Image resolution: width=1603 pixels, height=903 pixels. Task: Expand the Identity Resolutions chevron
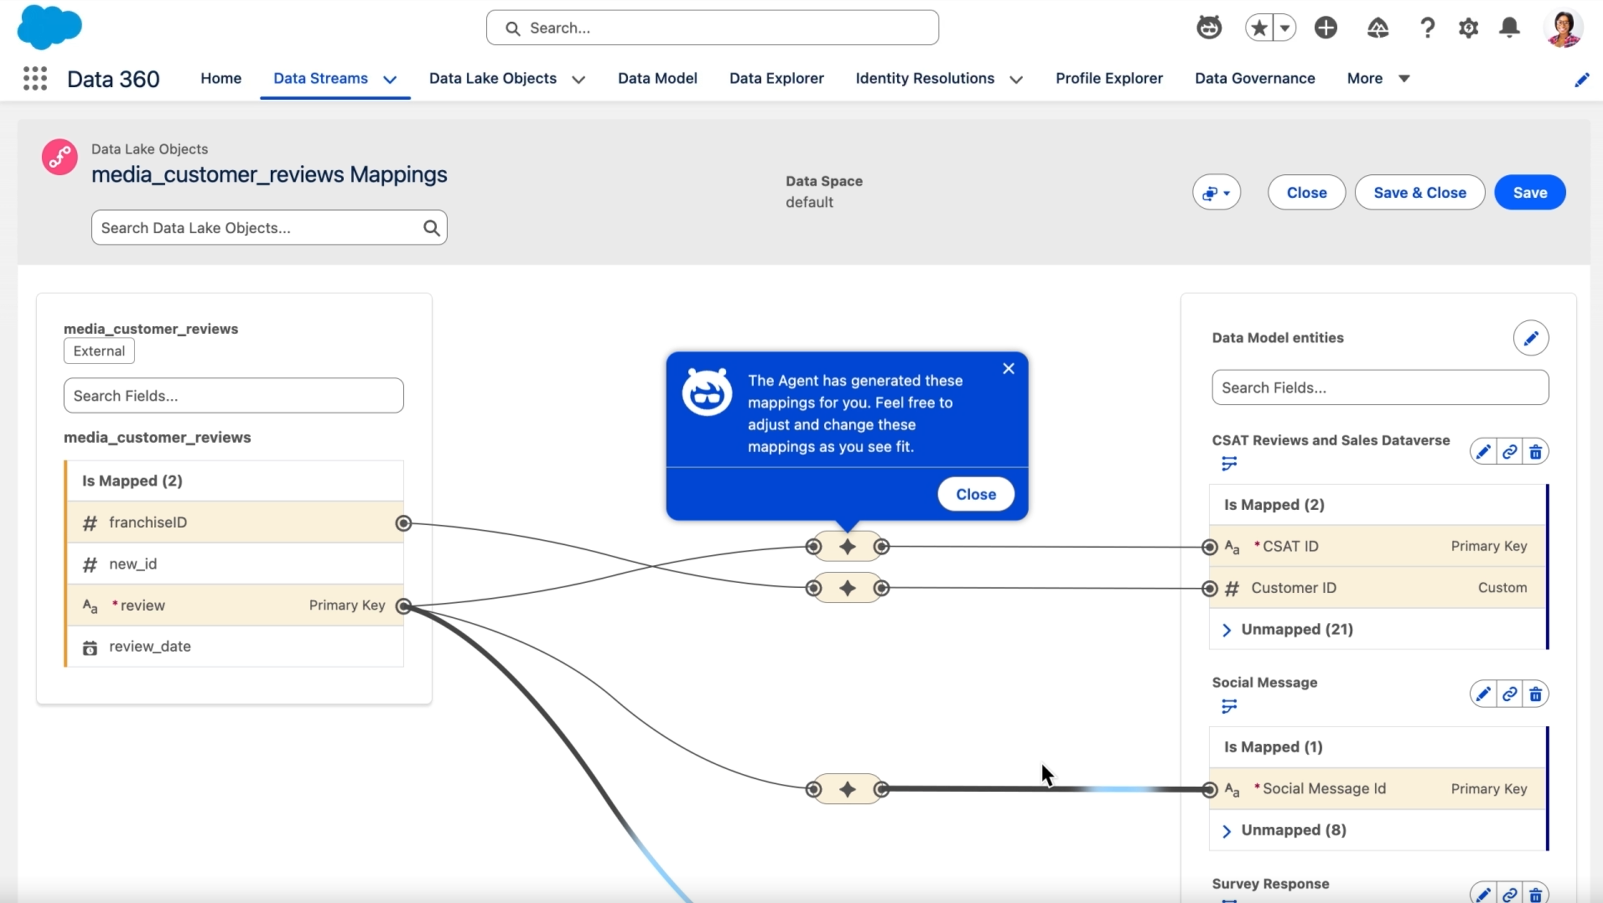coord(1016,79)
